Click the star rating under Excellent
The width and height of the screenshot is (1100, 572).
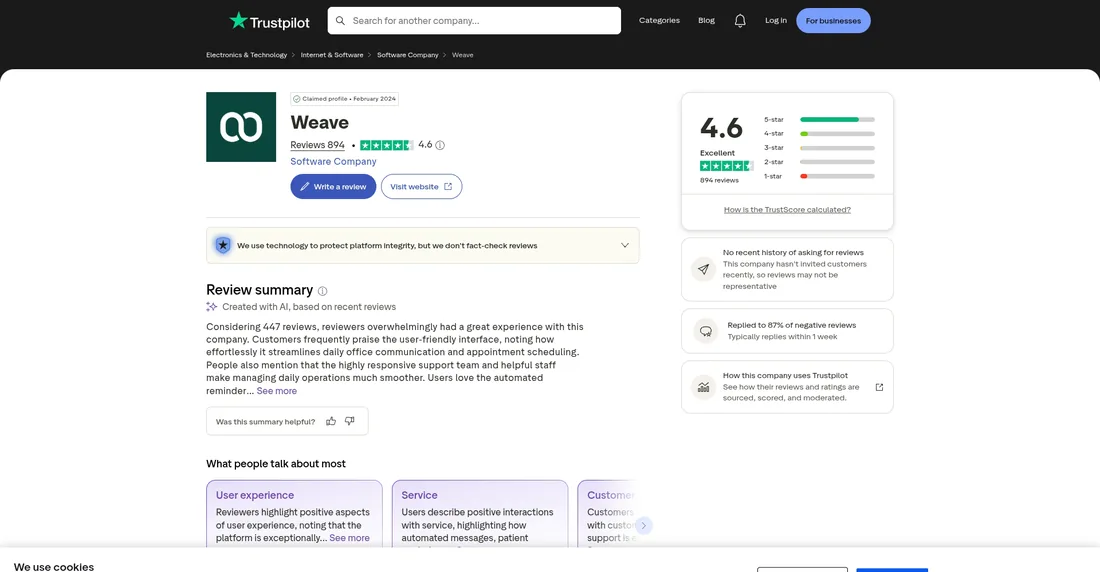pos(726,166)
